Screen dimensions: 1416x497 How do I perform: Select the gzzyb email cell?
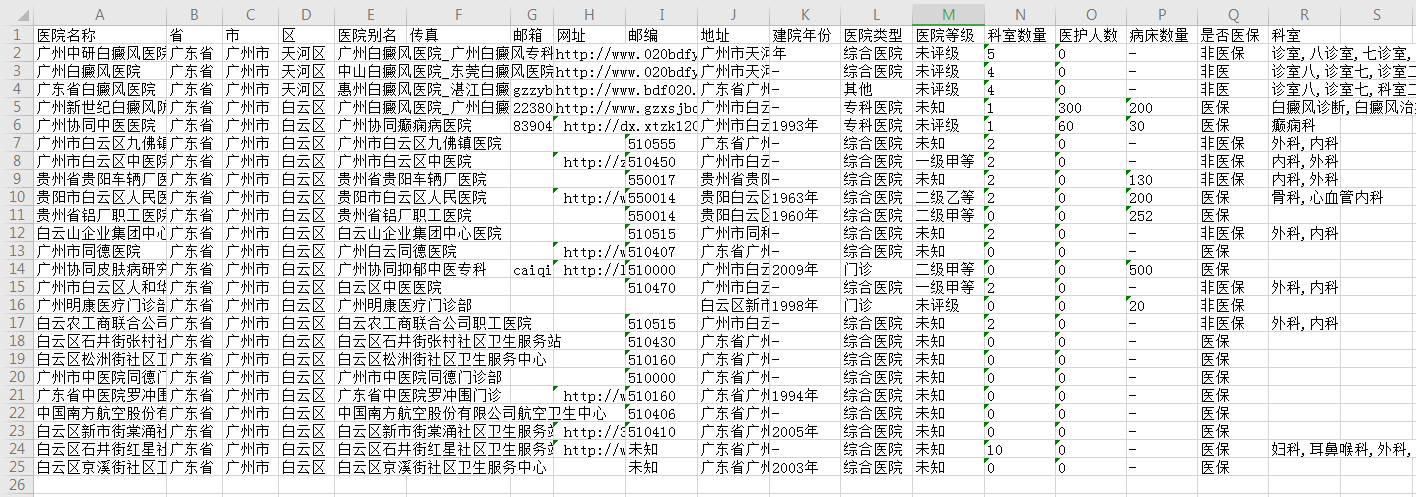tap(532, 89)
